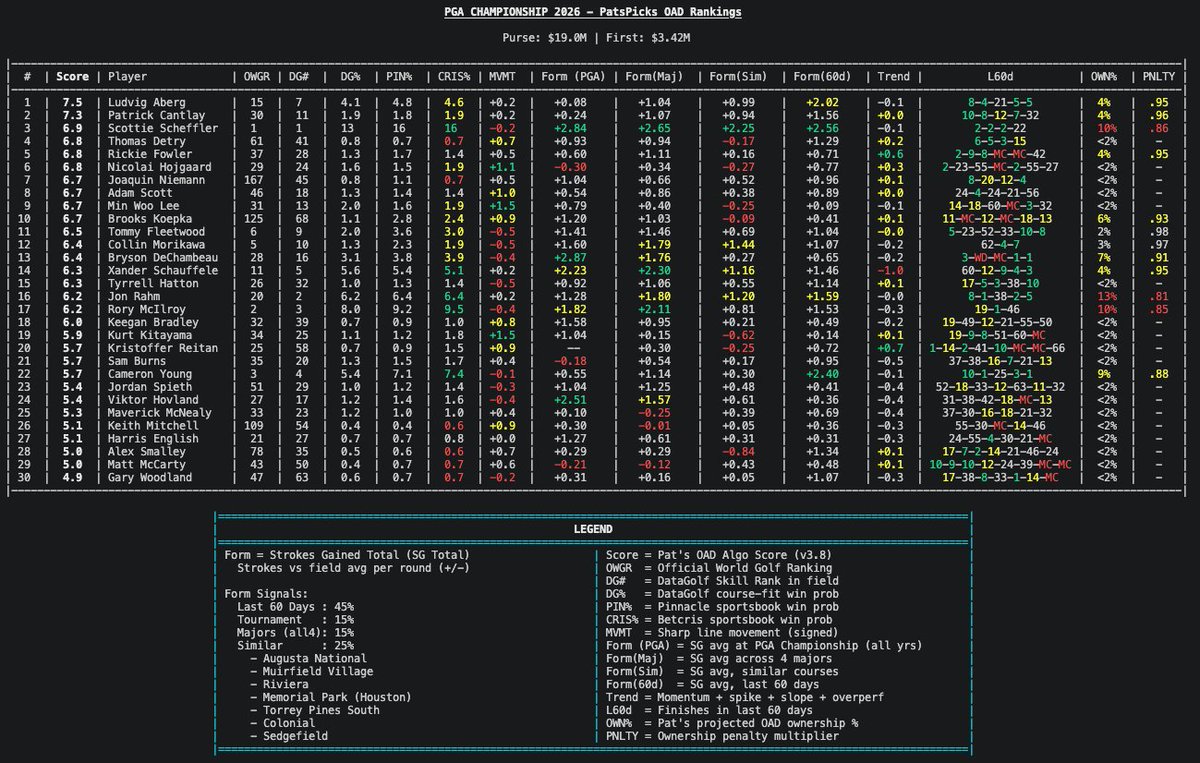Click Score = Pat's OAD Algo Score line

point(717,555)
